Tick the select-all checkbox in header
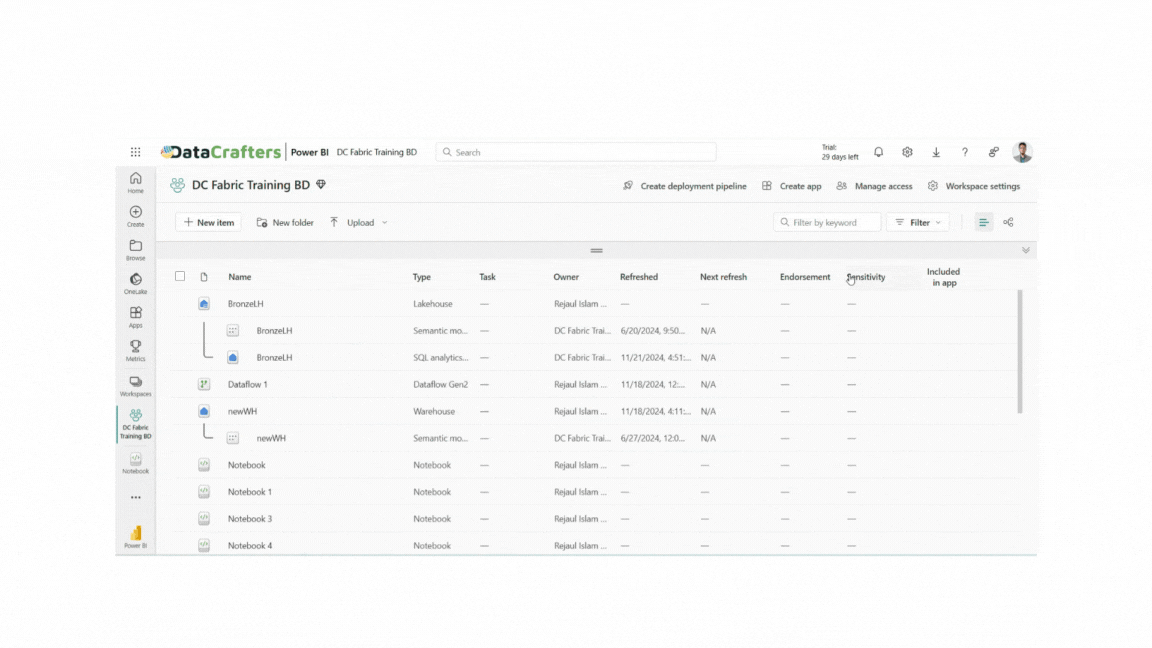Image resolution: width=1152 pixels, height=648 pixels. pos(180,276)
